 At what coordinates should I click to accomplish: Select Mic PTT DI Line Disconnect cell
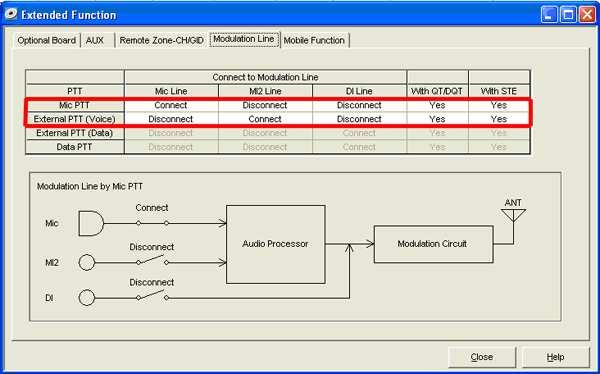point(359,105)
